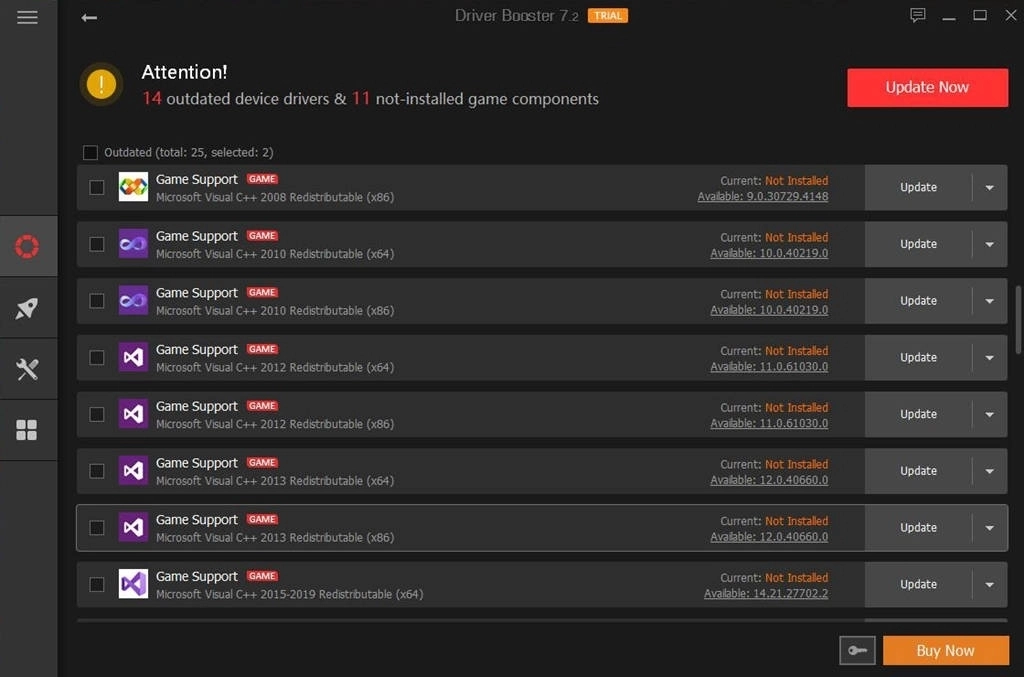Click the license key icon button

(x=857, y=650)
